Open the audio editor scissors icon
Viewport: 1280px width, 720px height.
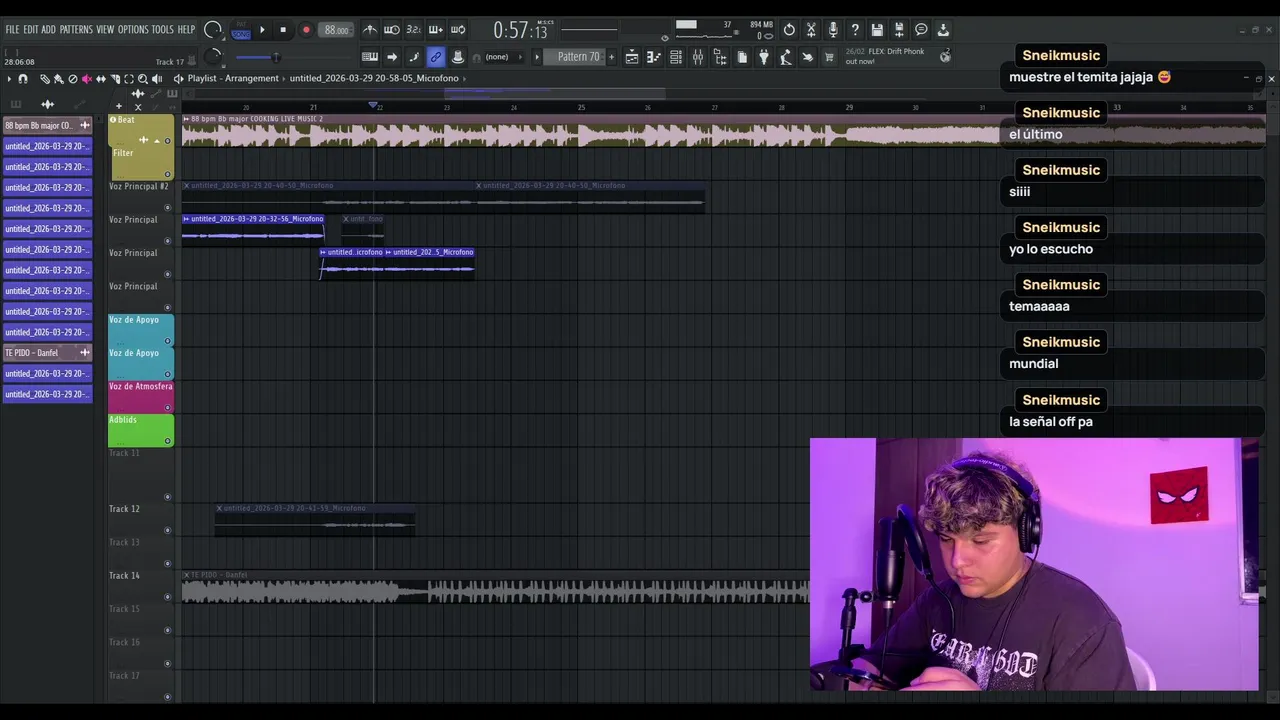click(x=811, y=30)
